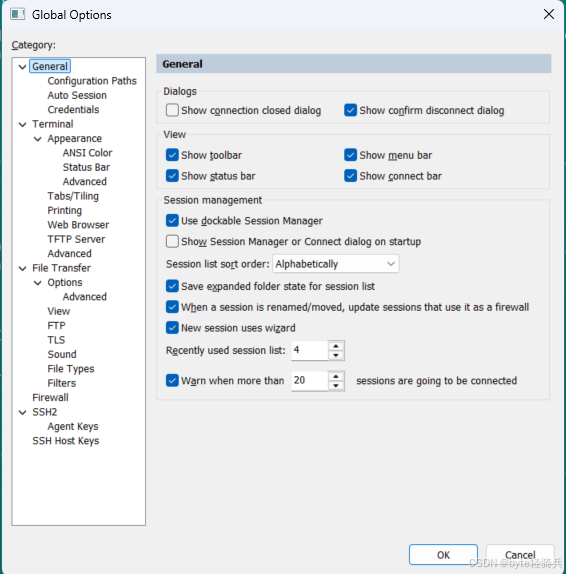Increase the warn-when-more-than sessions value
566x574 pixels.
pyautogui.click(x=336, y=376)
